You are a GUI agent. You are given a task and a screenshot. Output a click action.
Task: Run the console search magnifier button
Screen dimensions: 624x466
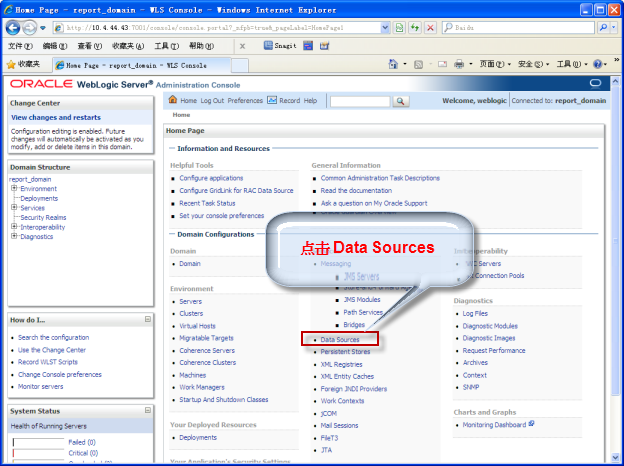pos(401,101)
